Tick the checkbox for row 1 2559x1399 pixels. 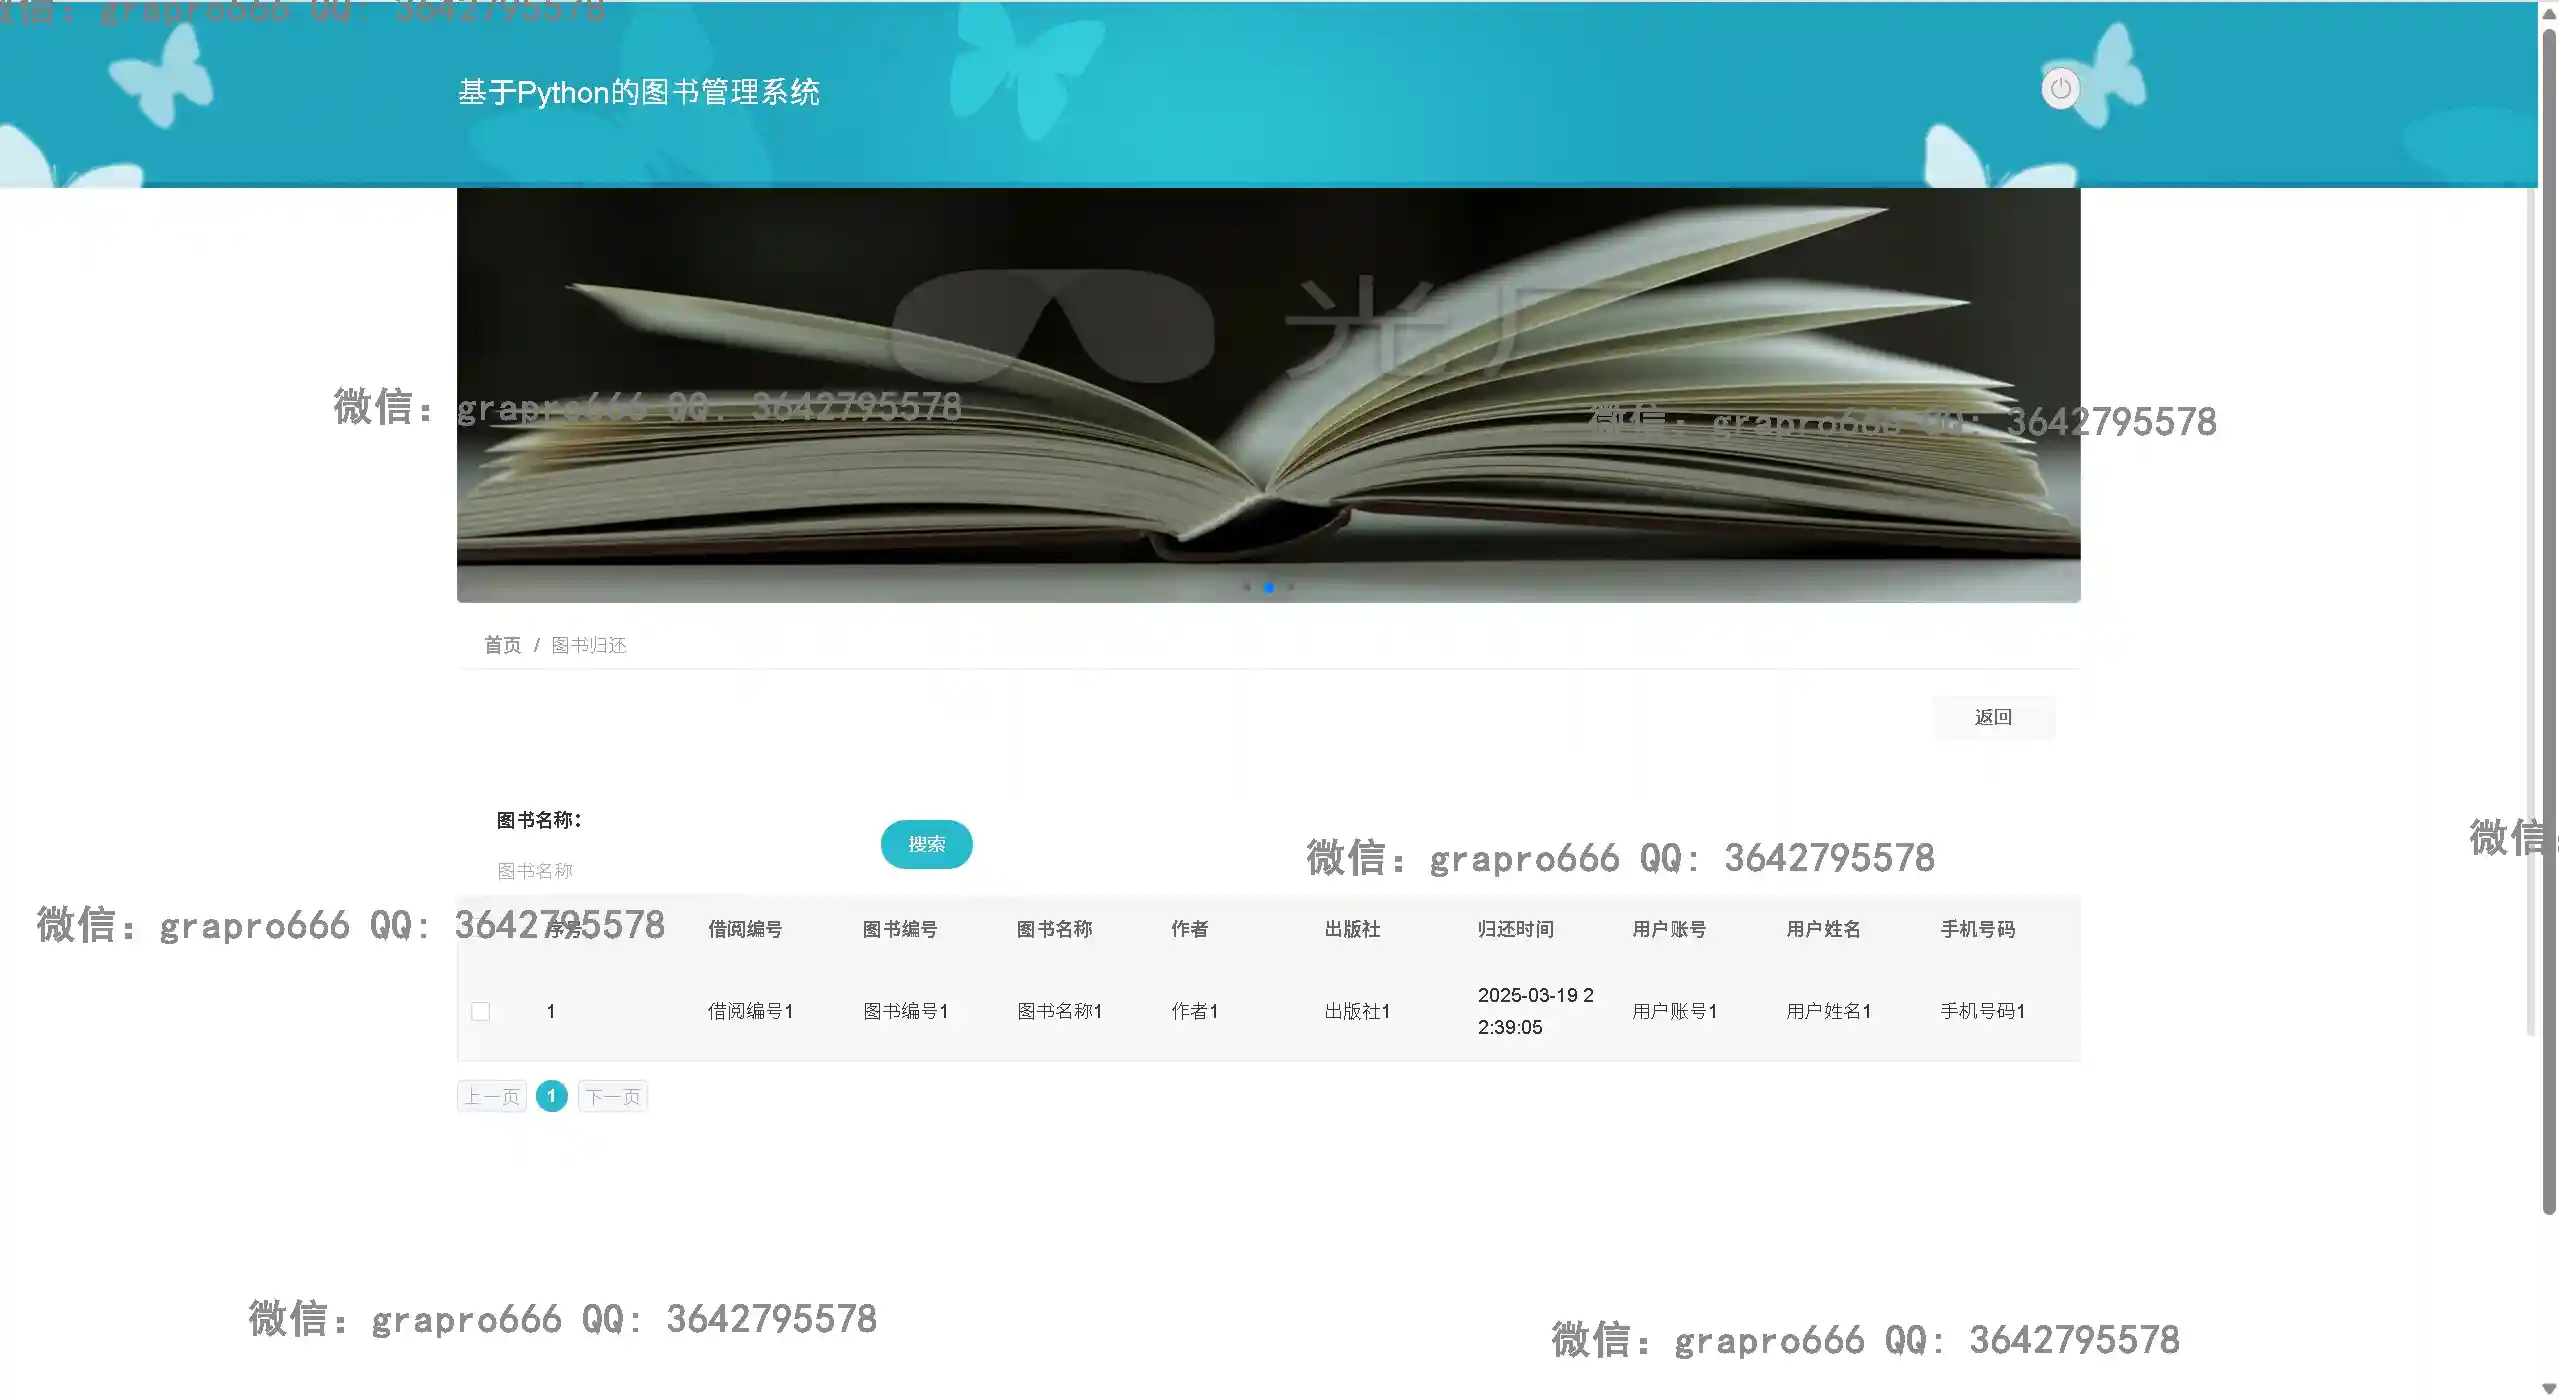(x=480, y=1011)
